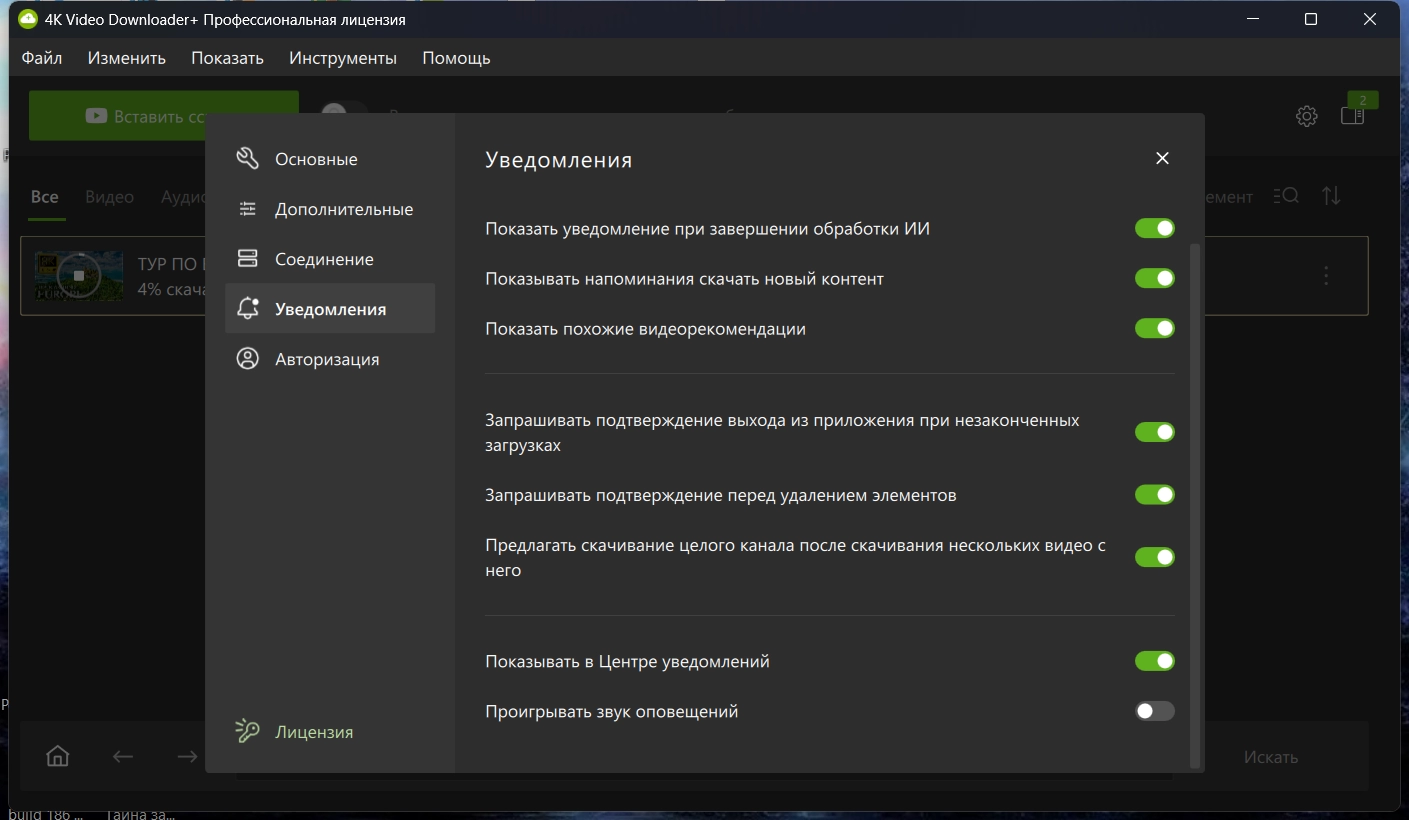Open the Лицензия link

(x=314, y=732)
